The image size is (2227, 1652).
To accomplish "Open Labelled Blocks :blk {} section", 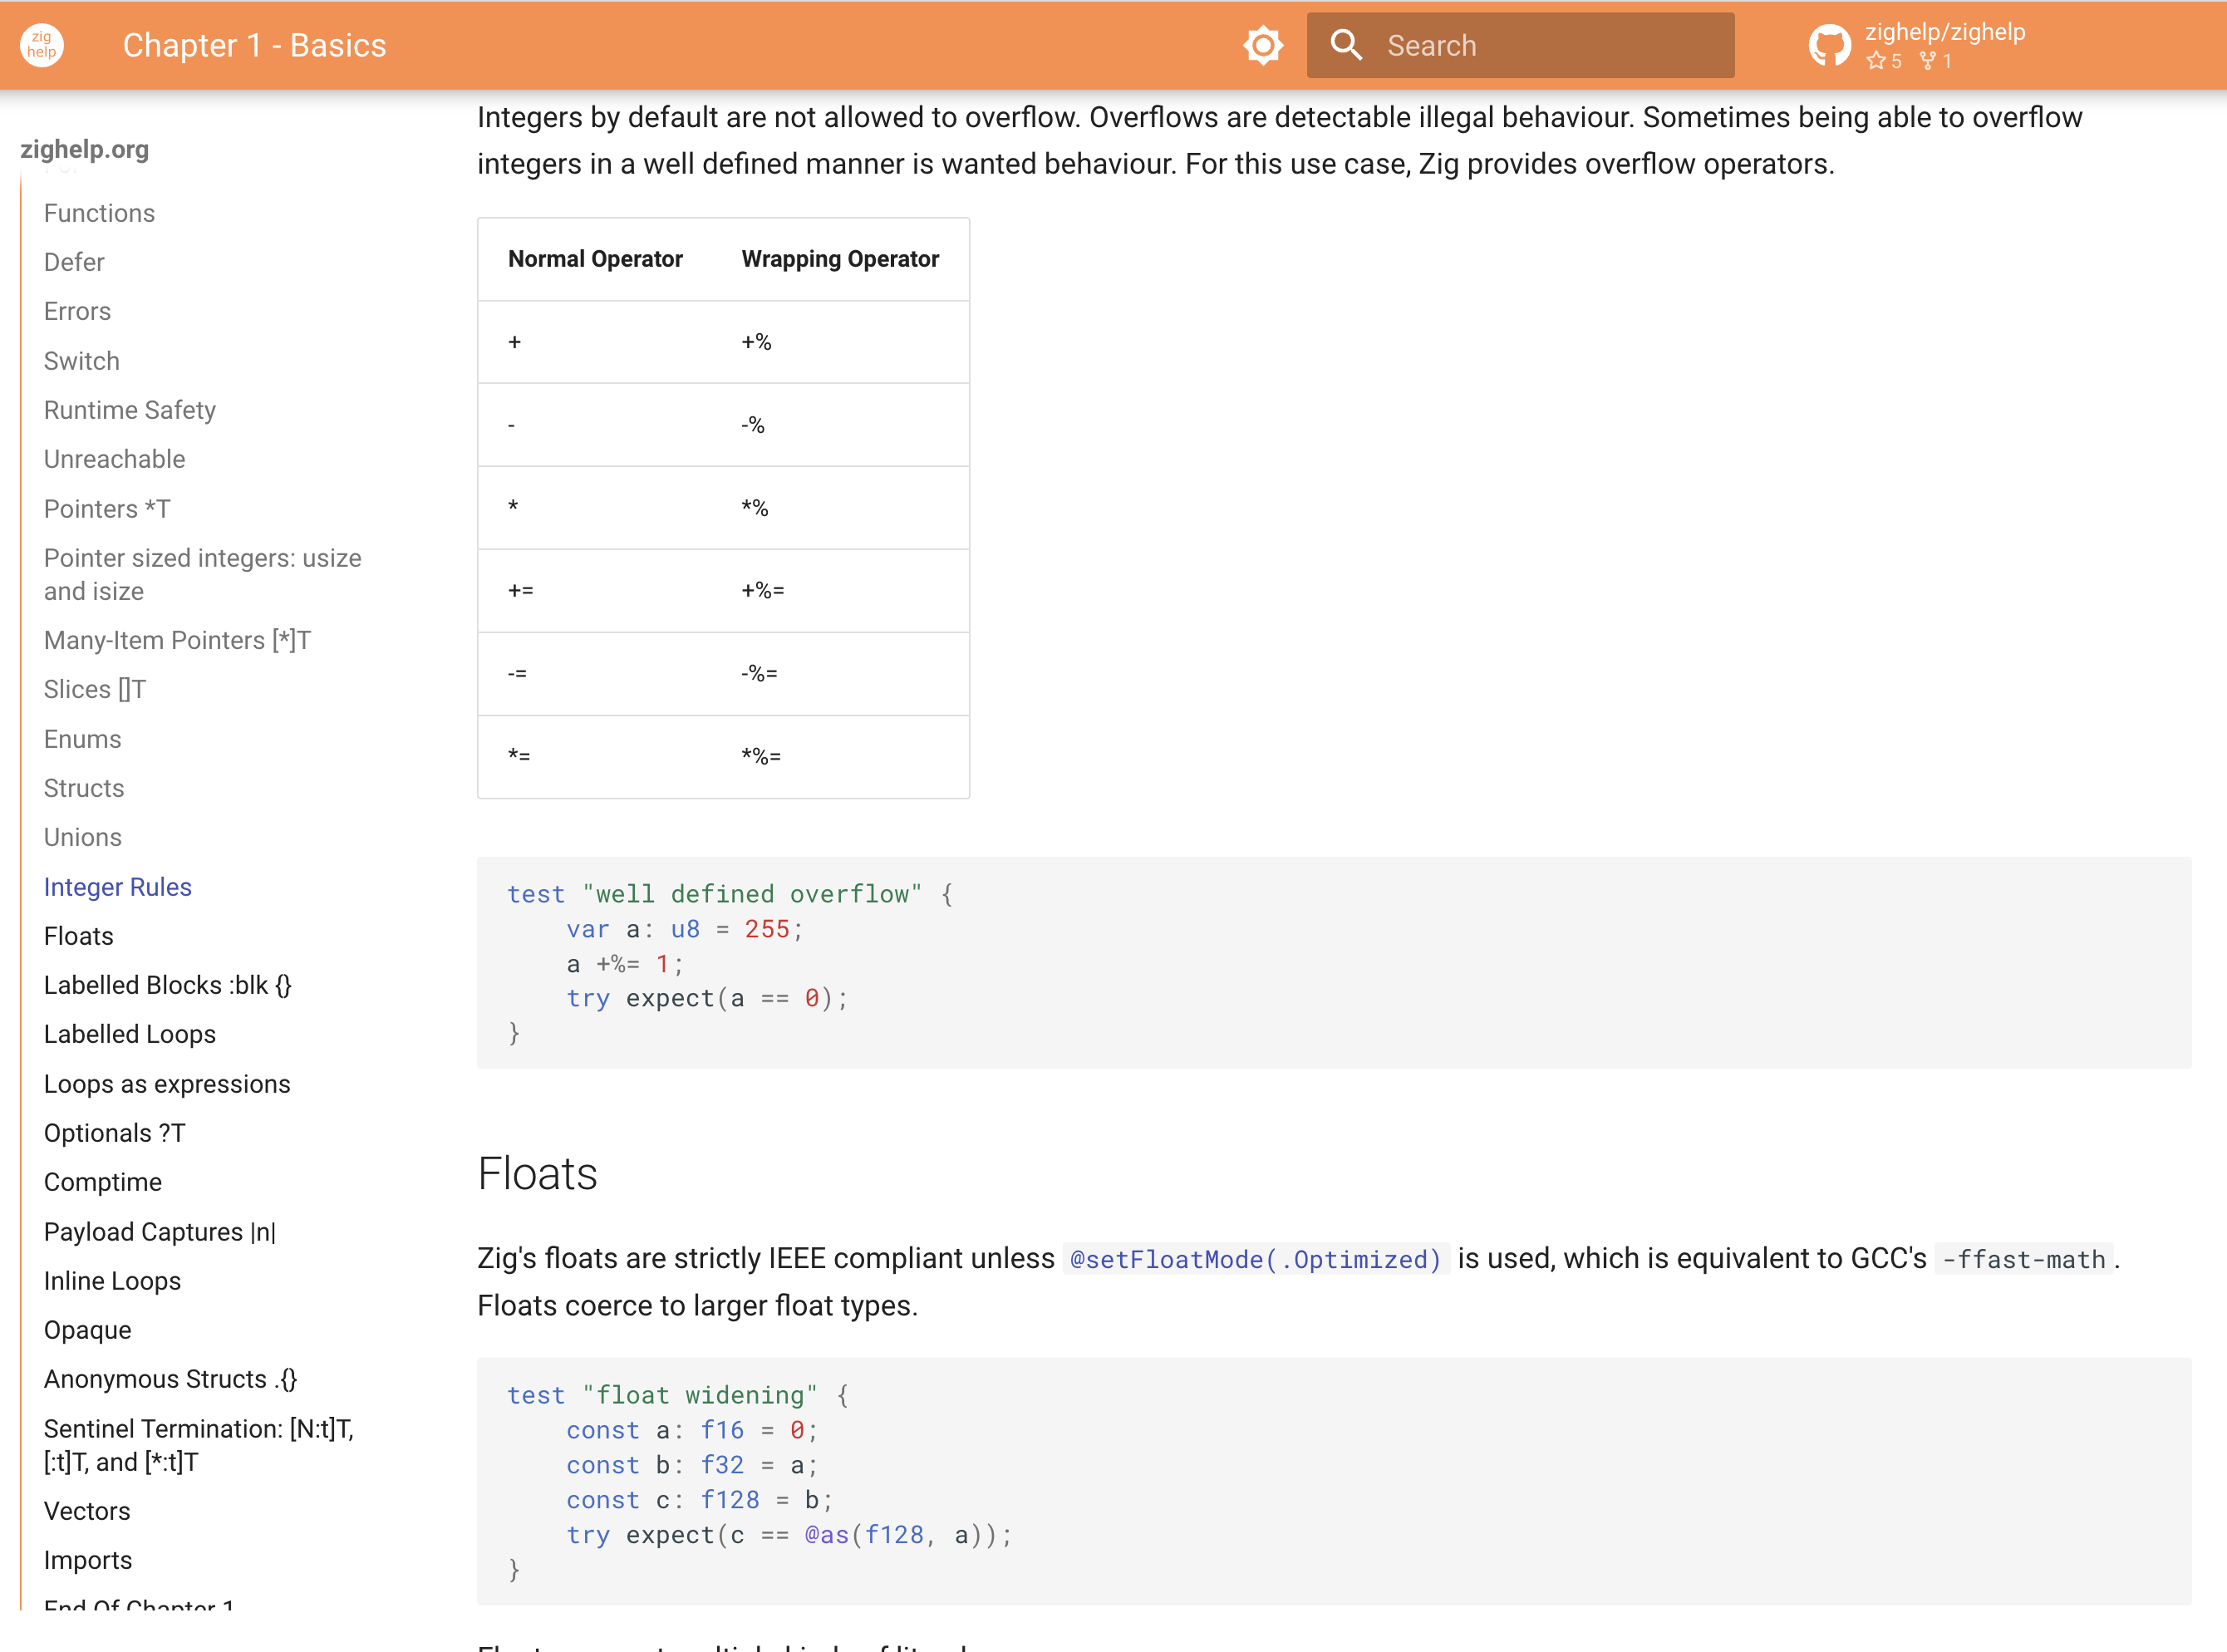I will click(168, 985).
